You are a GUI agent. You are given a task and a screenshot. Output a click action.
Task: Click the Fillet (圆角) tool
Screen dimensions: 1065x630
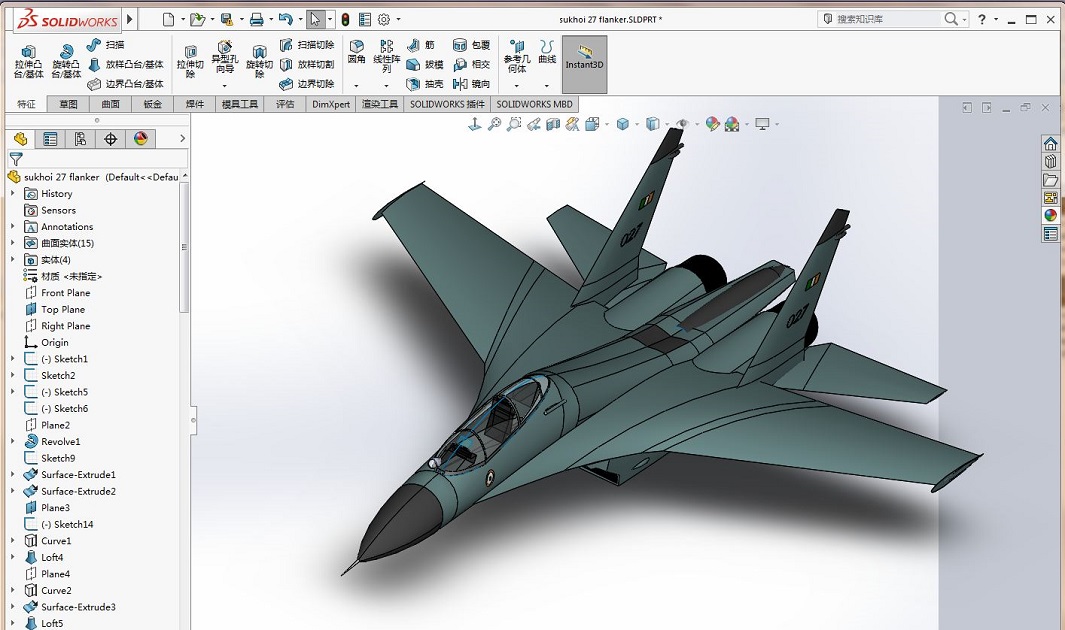click(356, 52)
